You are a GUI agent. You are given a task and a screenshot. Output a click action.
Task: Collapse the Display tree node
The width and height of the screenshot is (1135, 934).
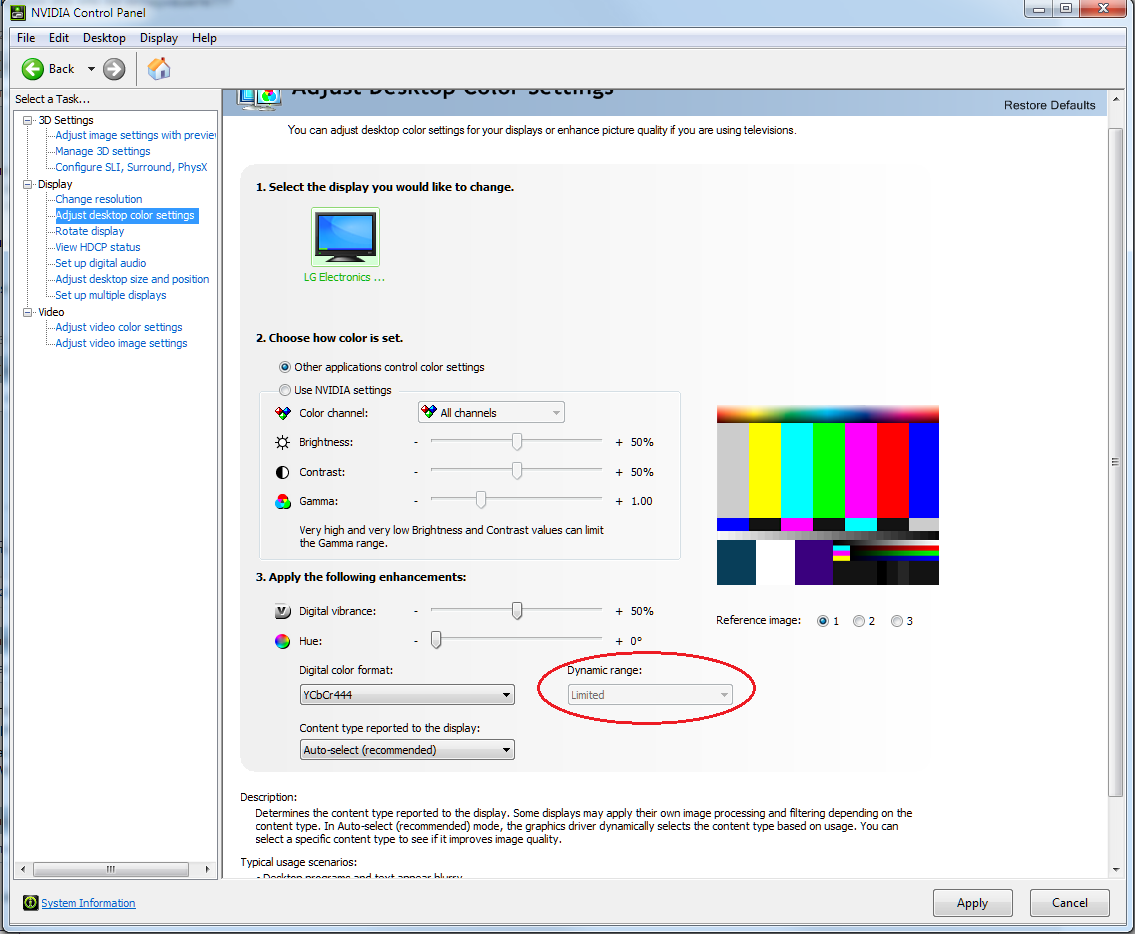coord(28,185)
